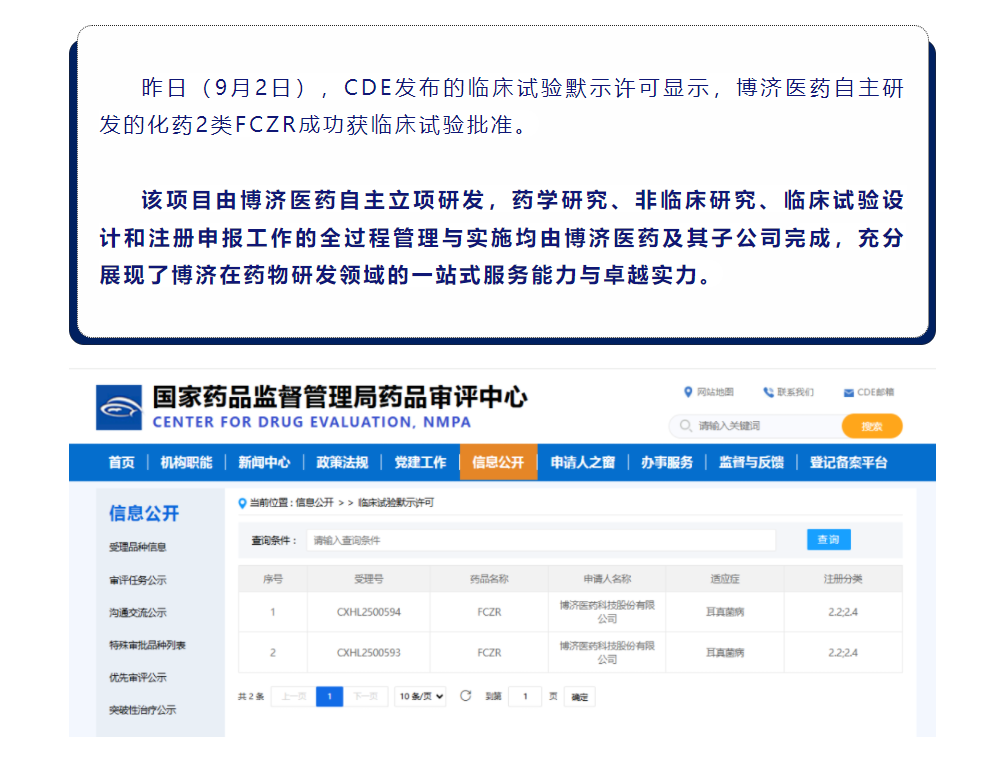Switch to the 申请人之窗 tab
This screenshot has height=767, width=998.
click(583, 462)
